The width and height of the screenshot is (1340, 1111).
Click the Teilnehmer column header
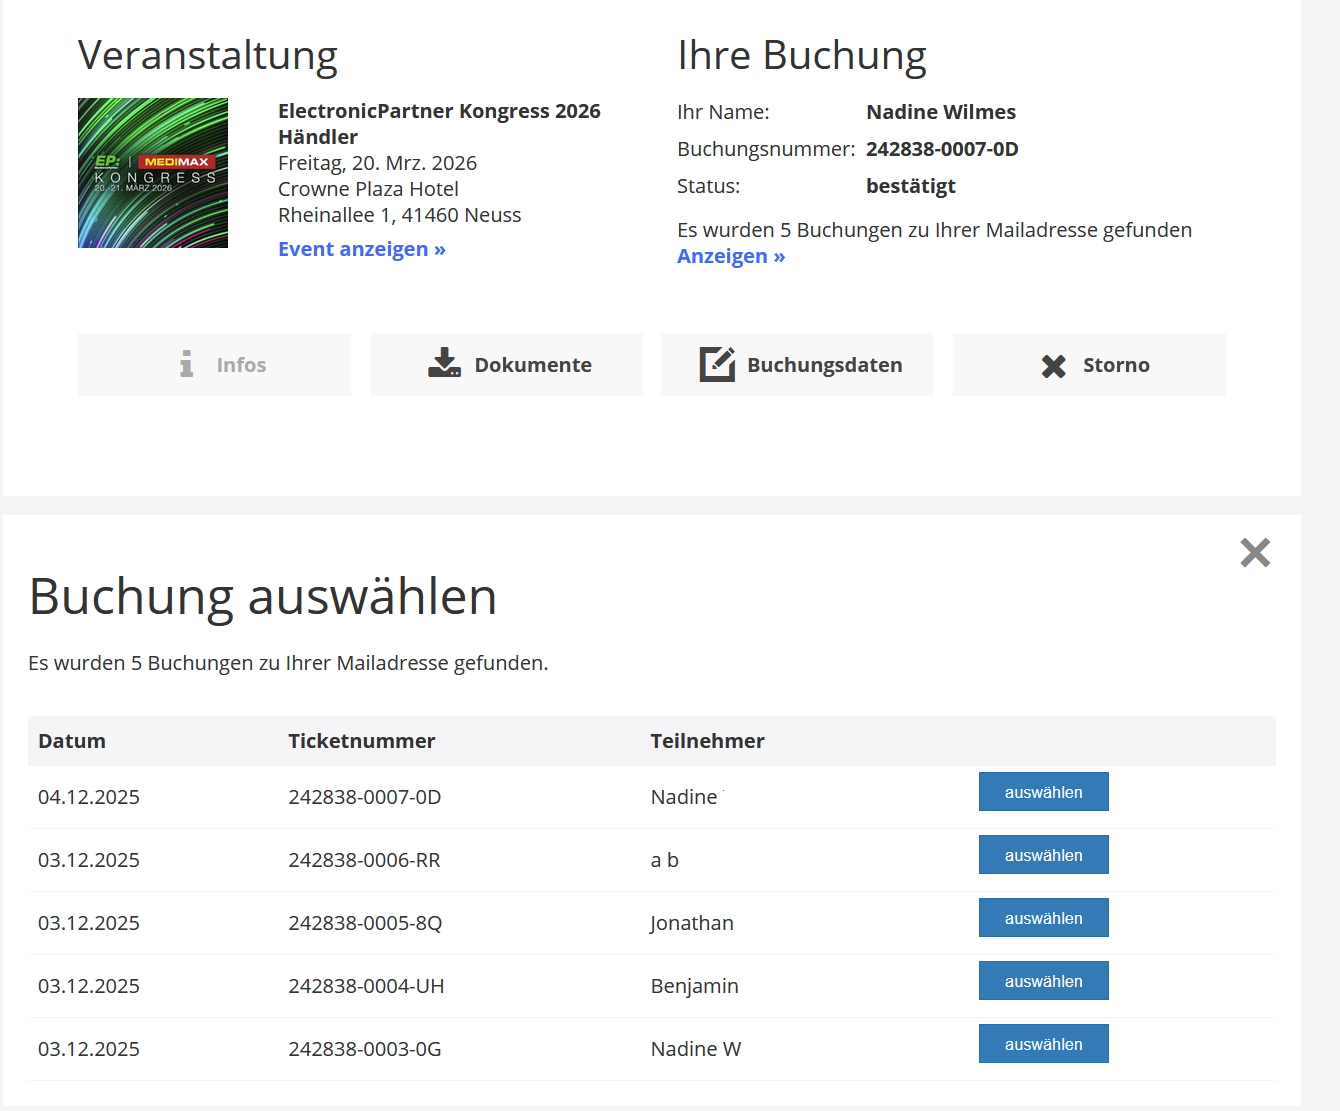point(707,741)
